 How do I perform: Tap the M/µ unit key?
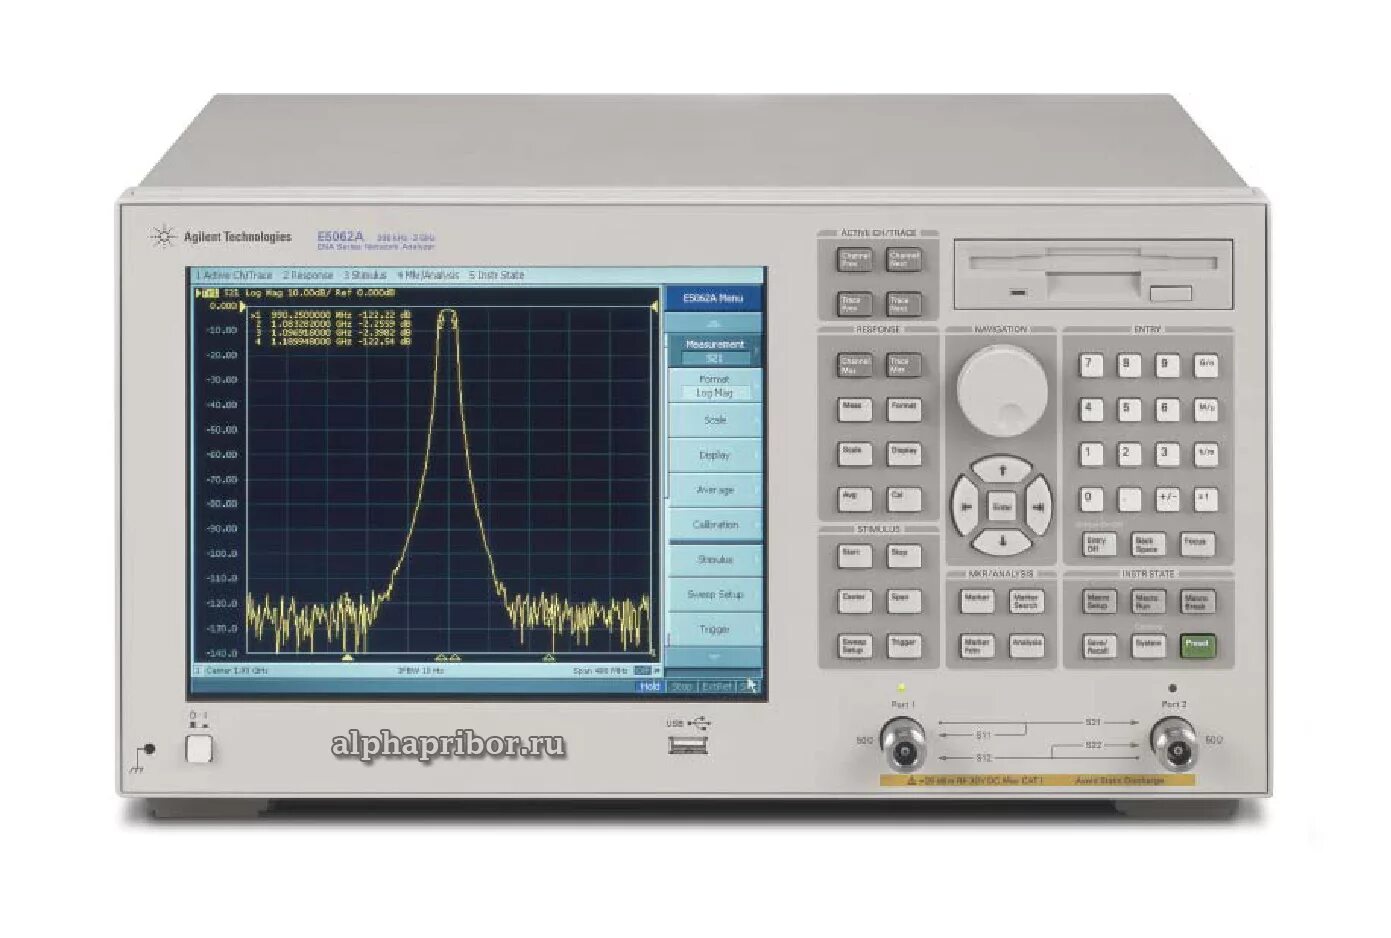pos(1206,409)
